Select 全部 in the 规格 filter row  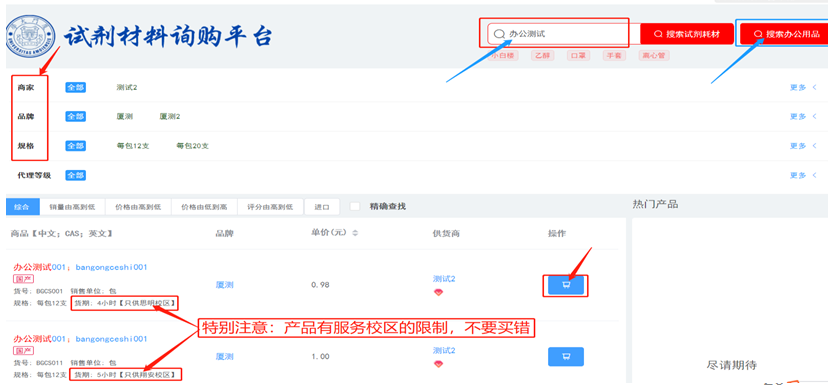coord(76,146)
